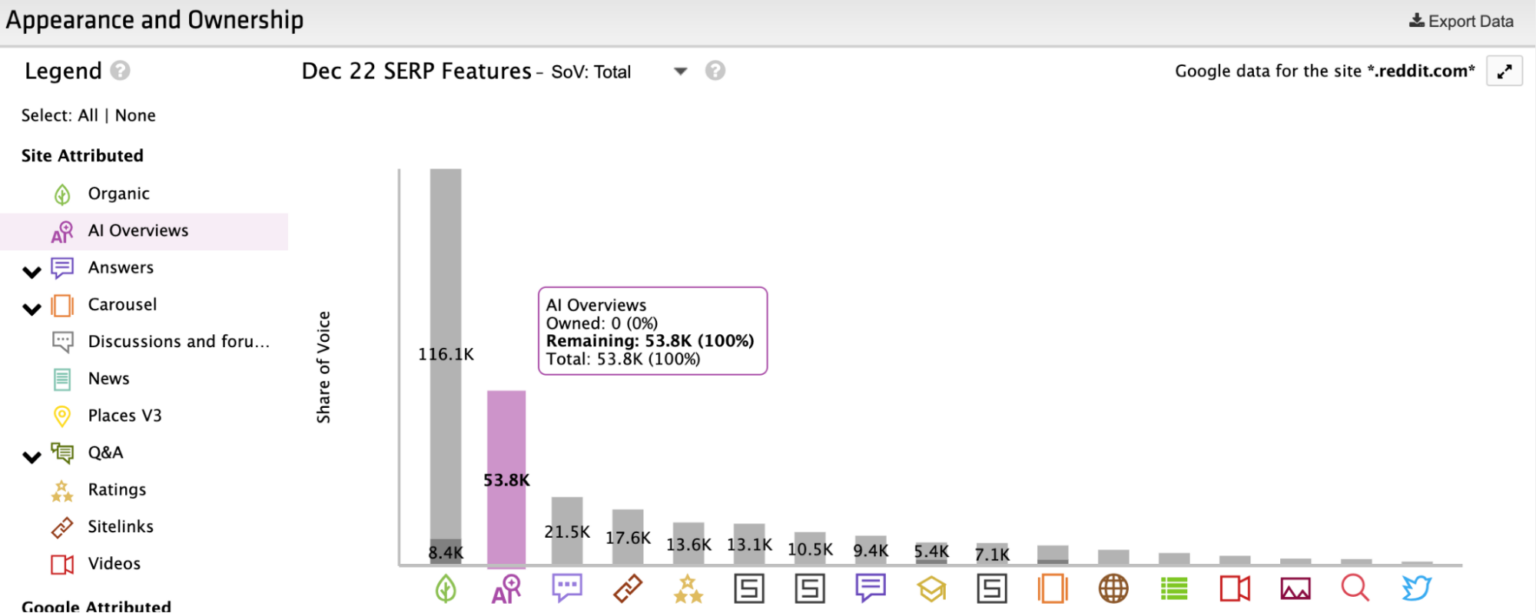Toggle AI Overviews in the Site Attributed legend
The height and width of the screenshot is (613, 1536).
tap(140, 230)
